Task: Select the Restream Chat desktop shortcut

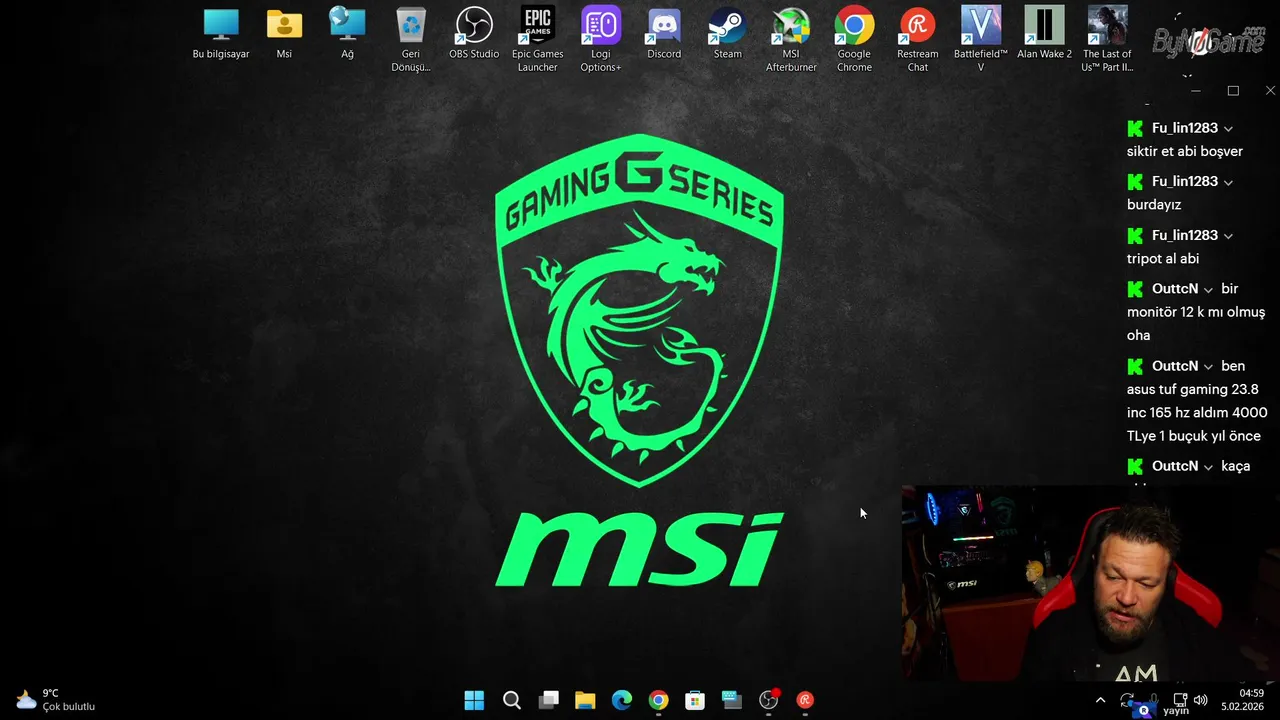Action: pos(918,40)
